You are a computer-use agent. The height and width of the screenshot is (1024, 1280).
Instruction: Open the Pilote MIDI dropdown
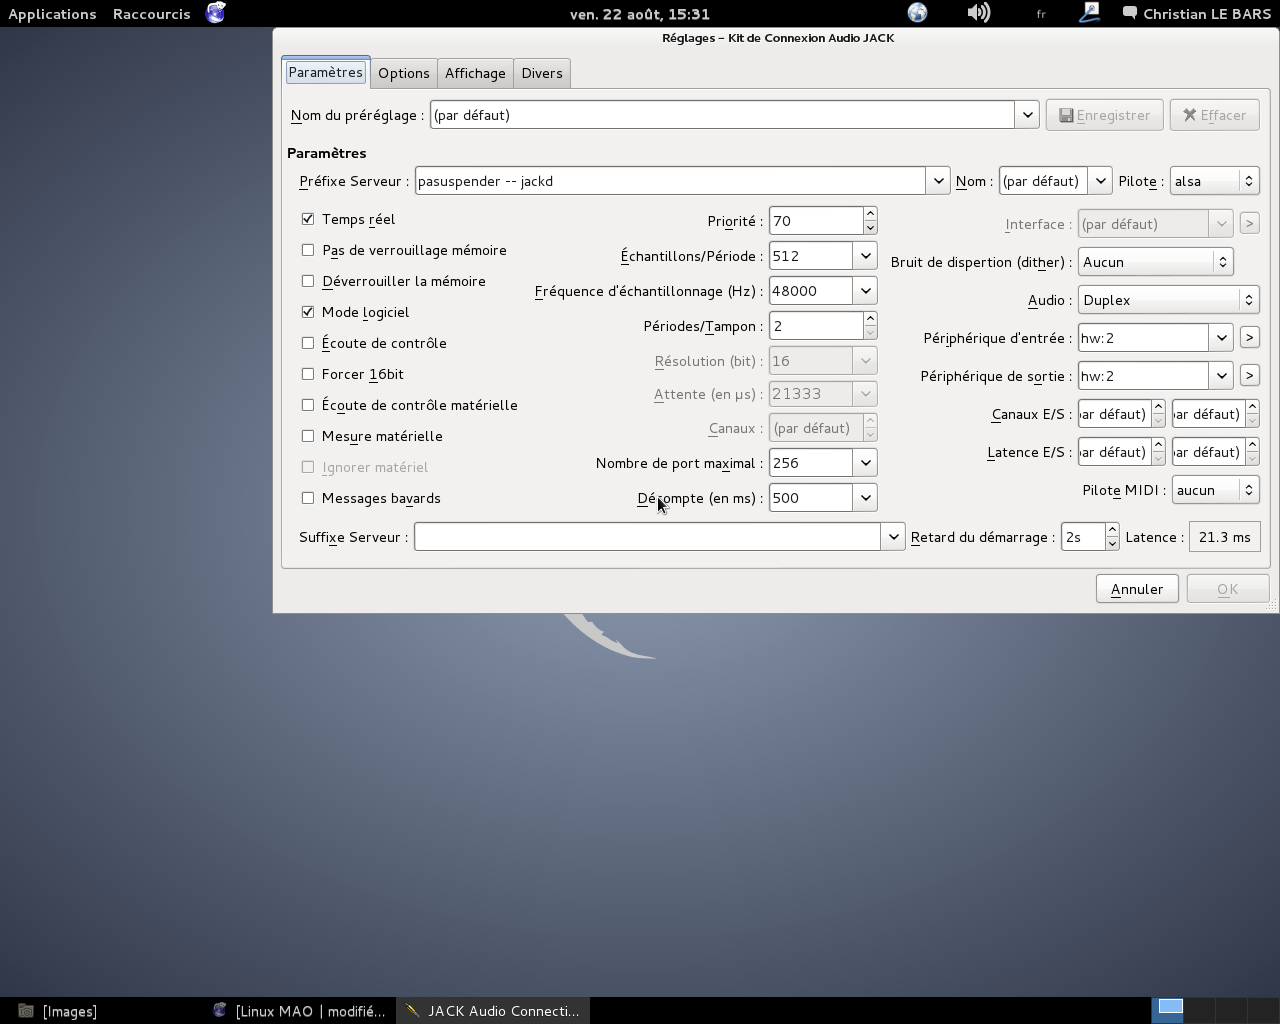coord(1215,490)
